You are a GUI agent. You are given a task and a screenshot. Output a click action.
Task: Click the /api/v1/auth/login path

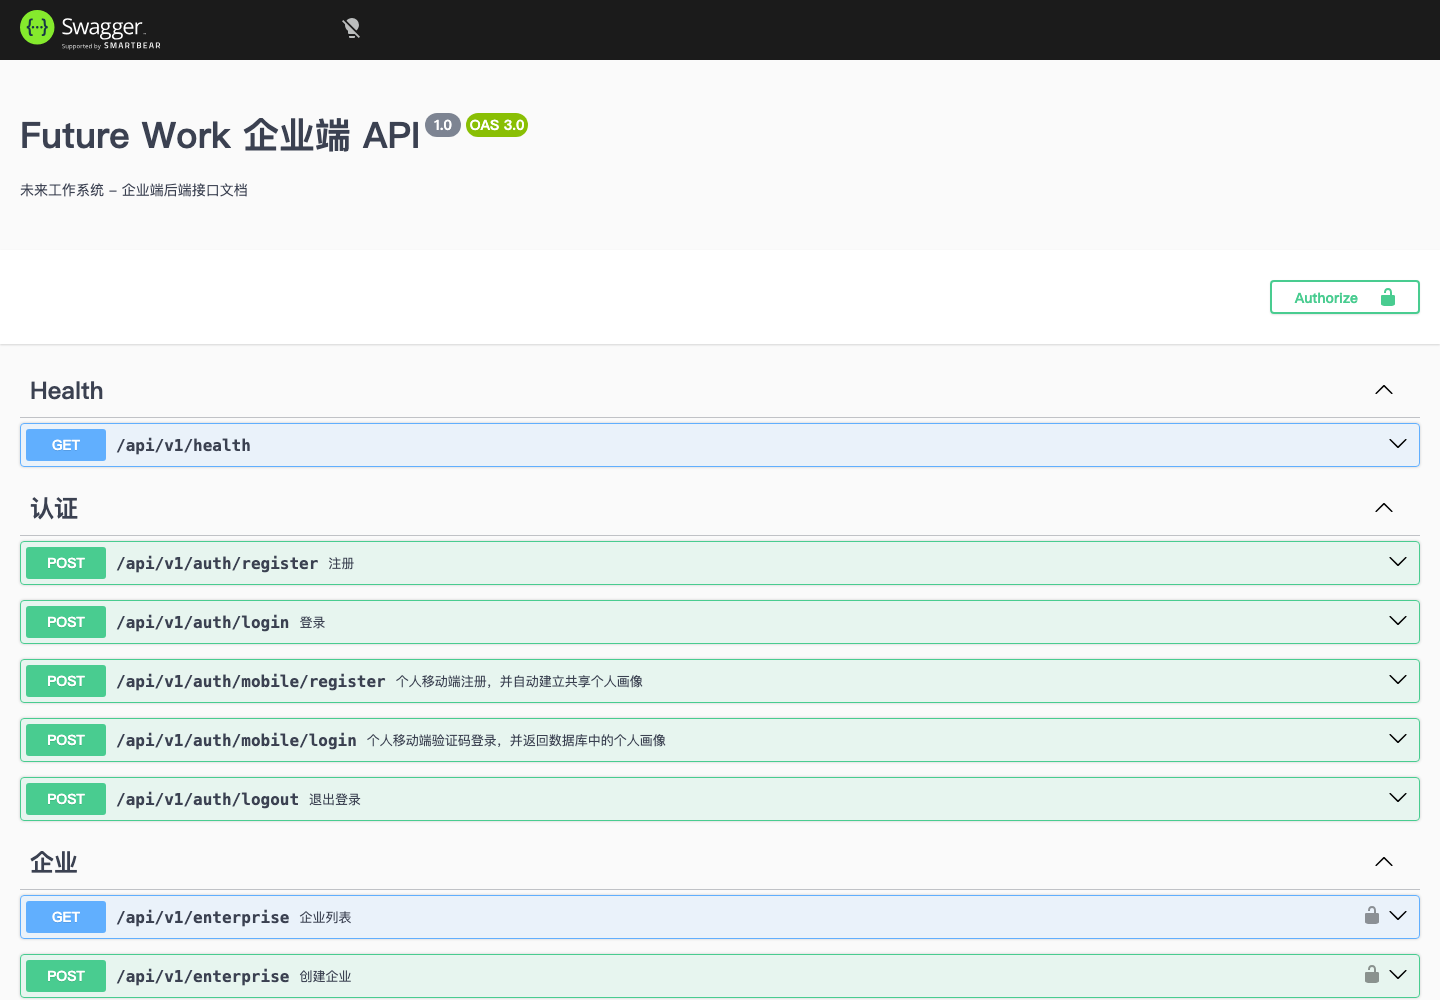click(x=203, y=622)
